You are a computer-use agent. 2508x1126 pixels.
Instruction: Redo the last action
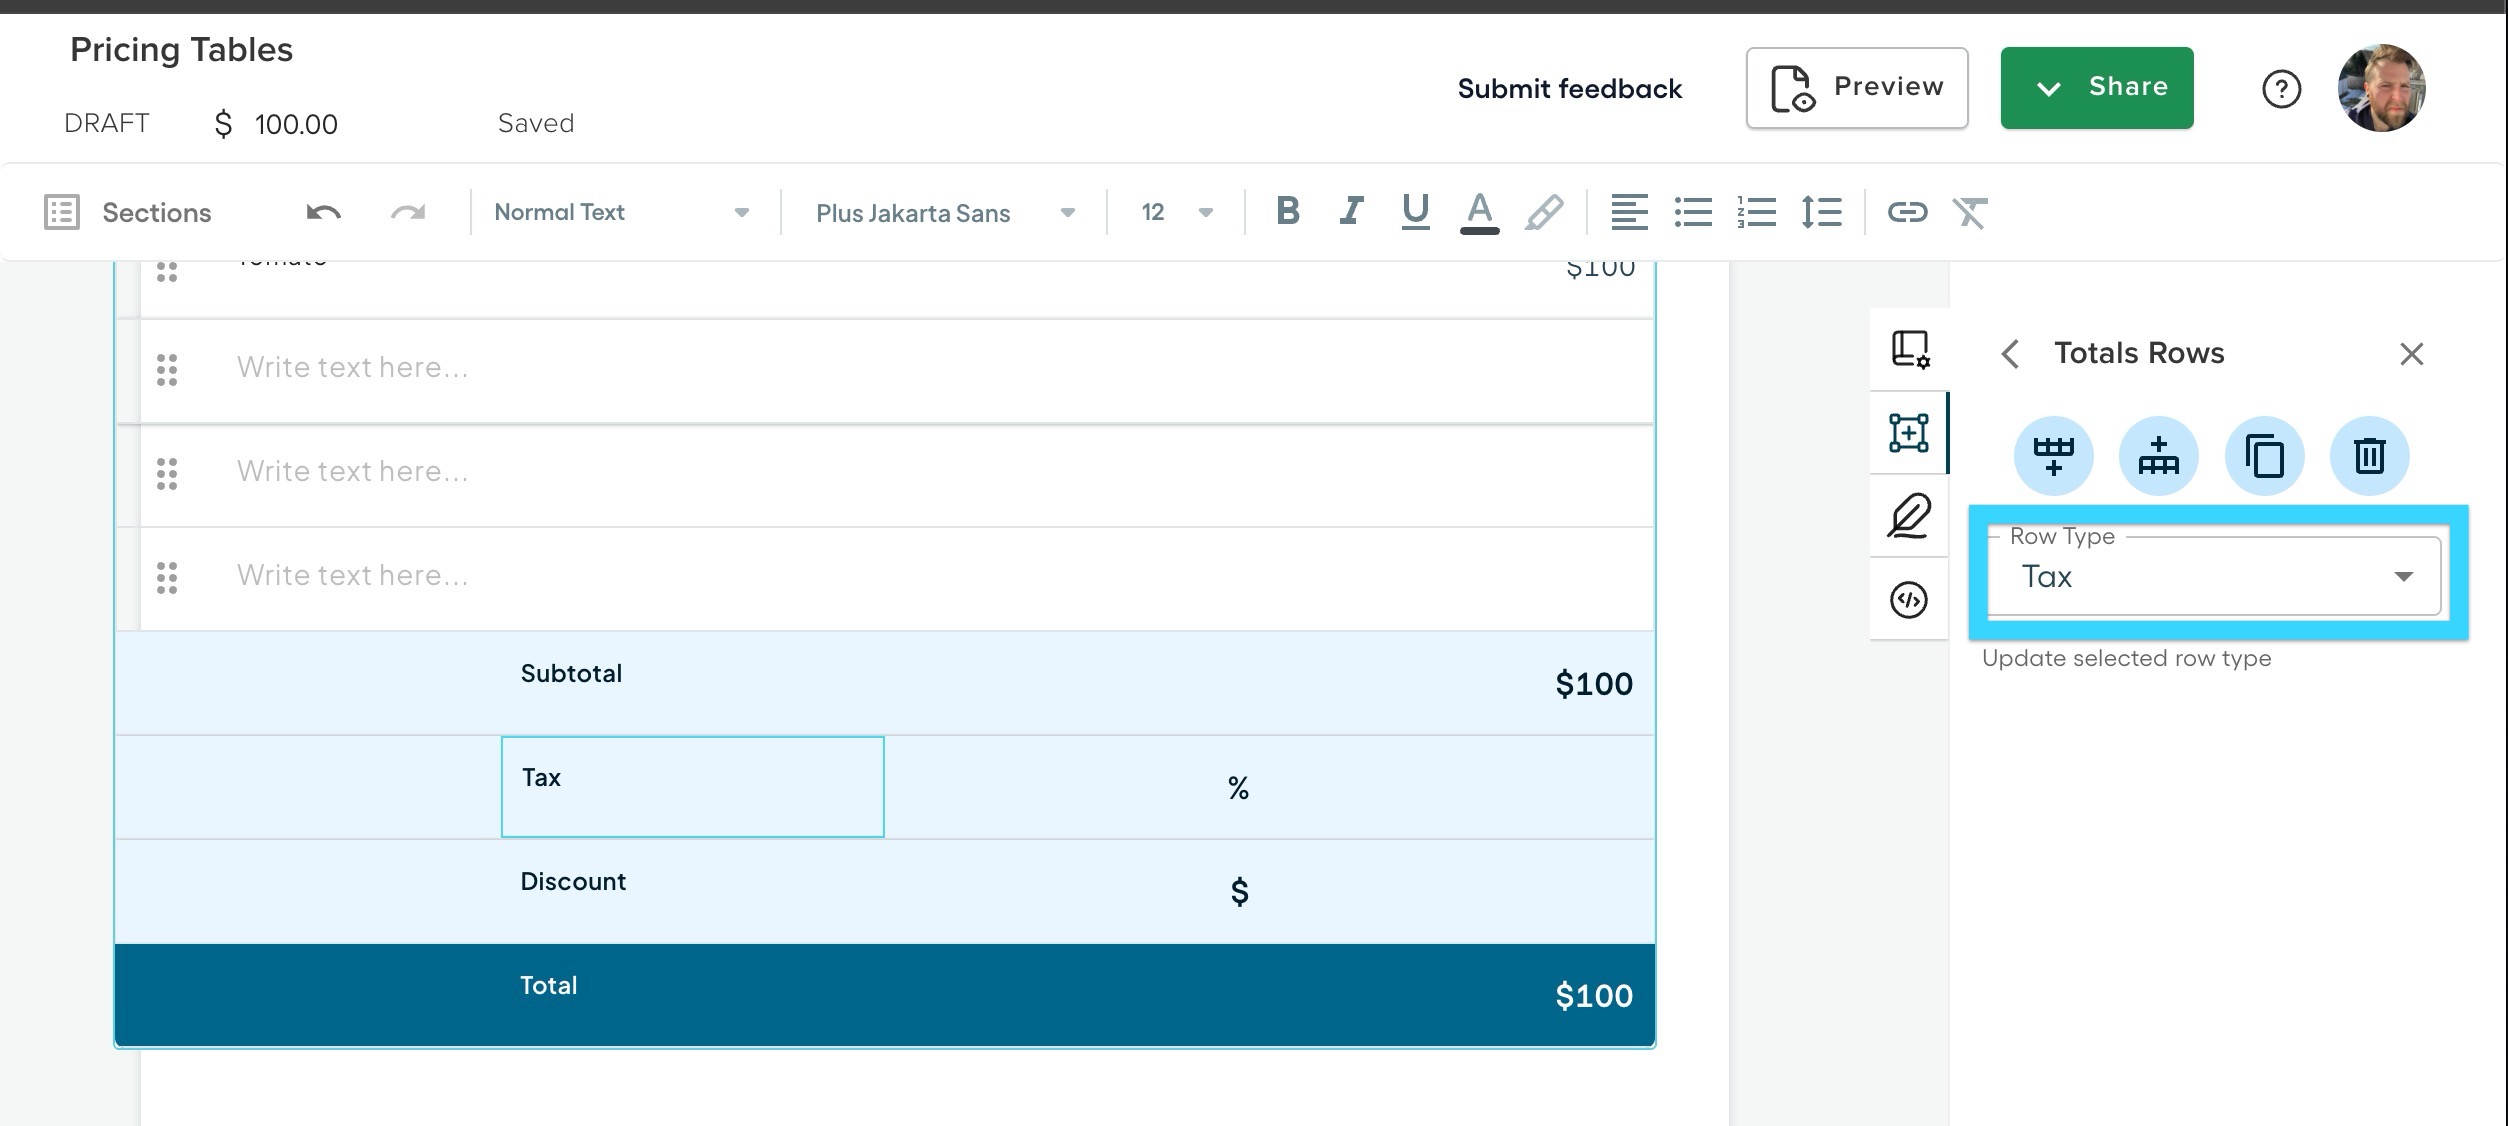click(408, 212)
